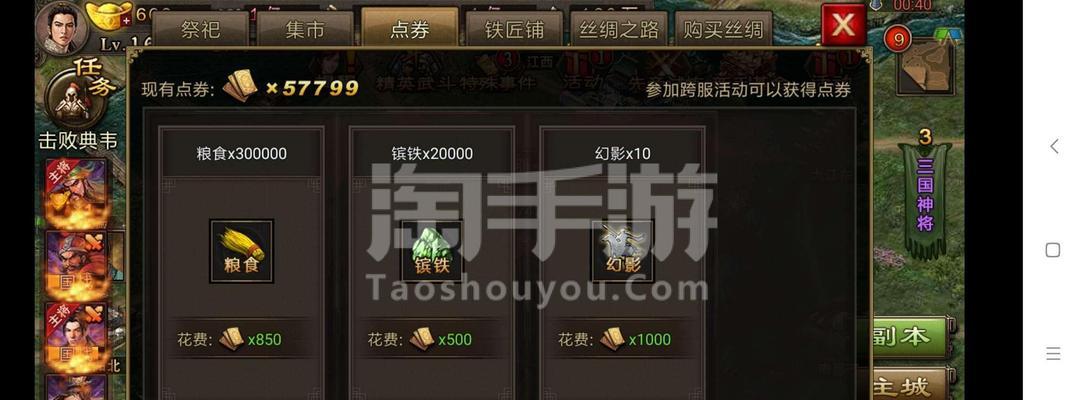Switch to the 祭祀 tab
The height and width of the screenshot is (400, 1083).
click(x=200, y=30)
